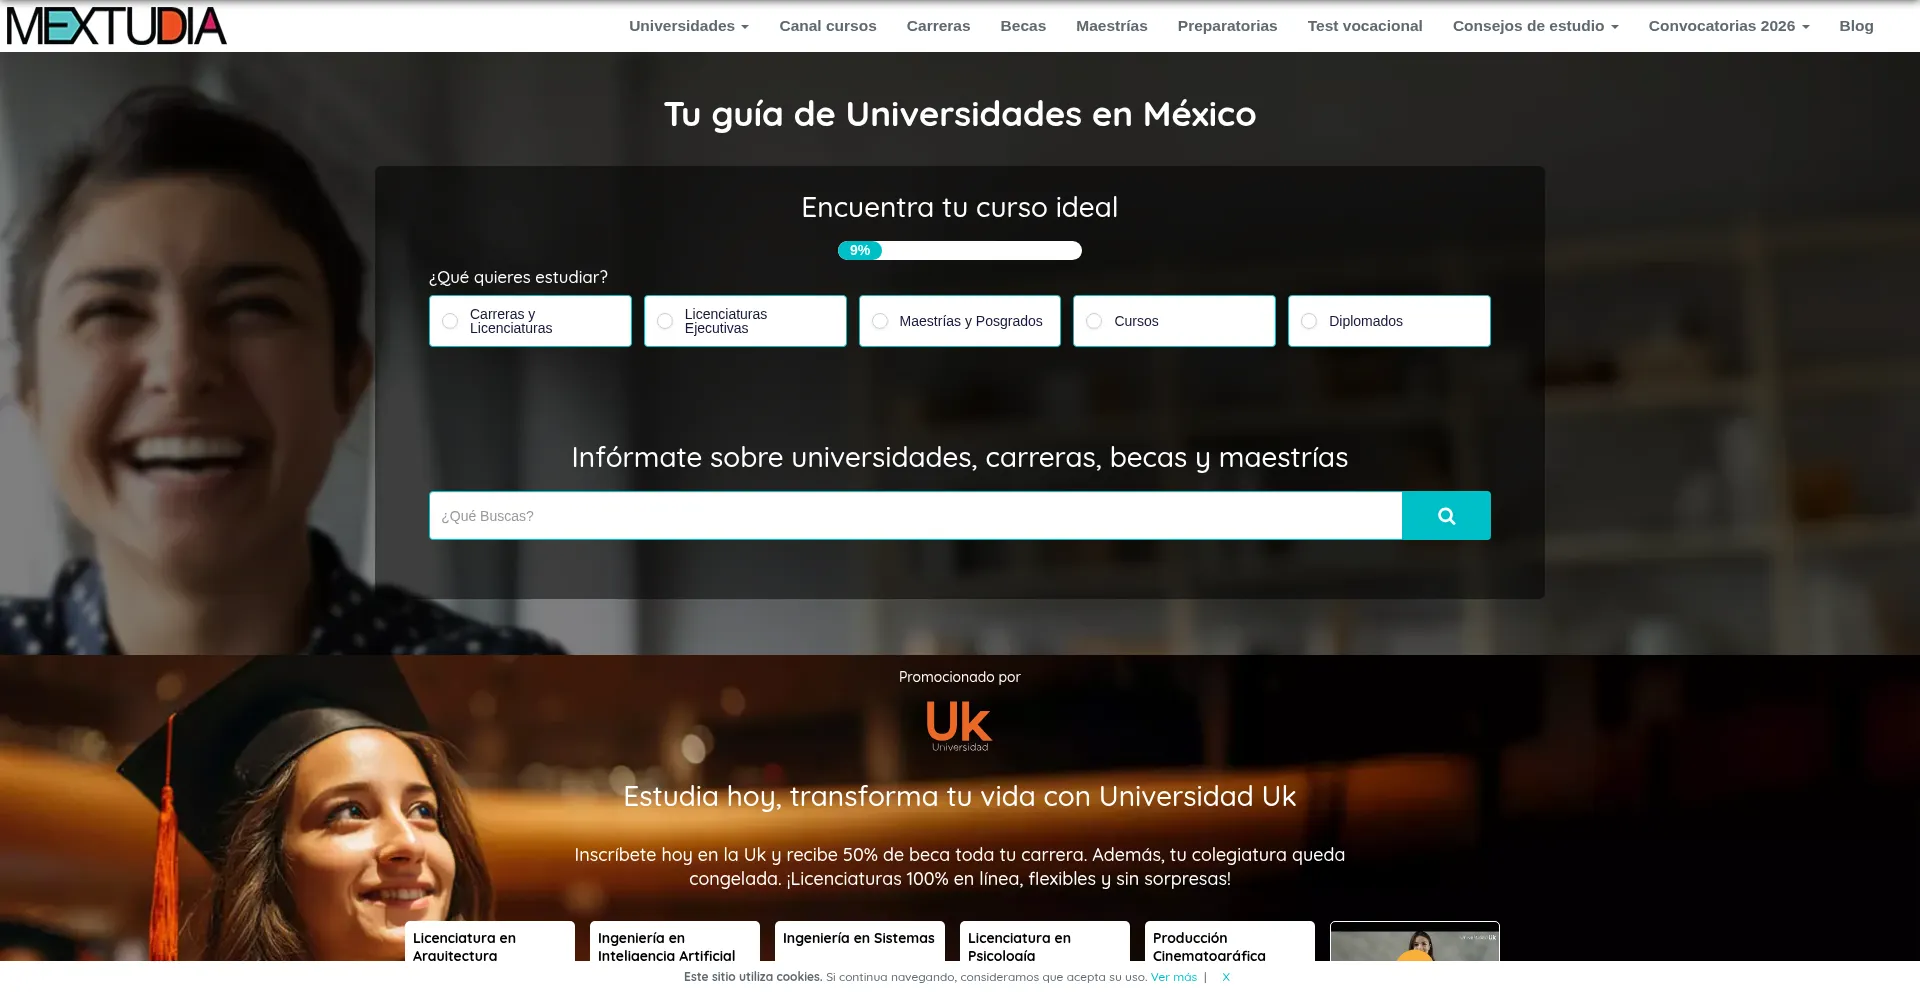This screenshot has height=993, width=1920.
Task: Open the Test vocacional menu item
Action: point(1365,26)
